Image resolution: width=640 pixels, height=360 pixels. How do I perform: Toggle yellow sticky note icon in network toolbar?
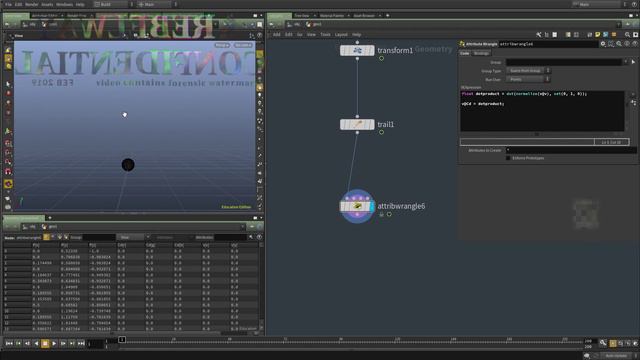tap(598, 35)
